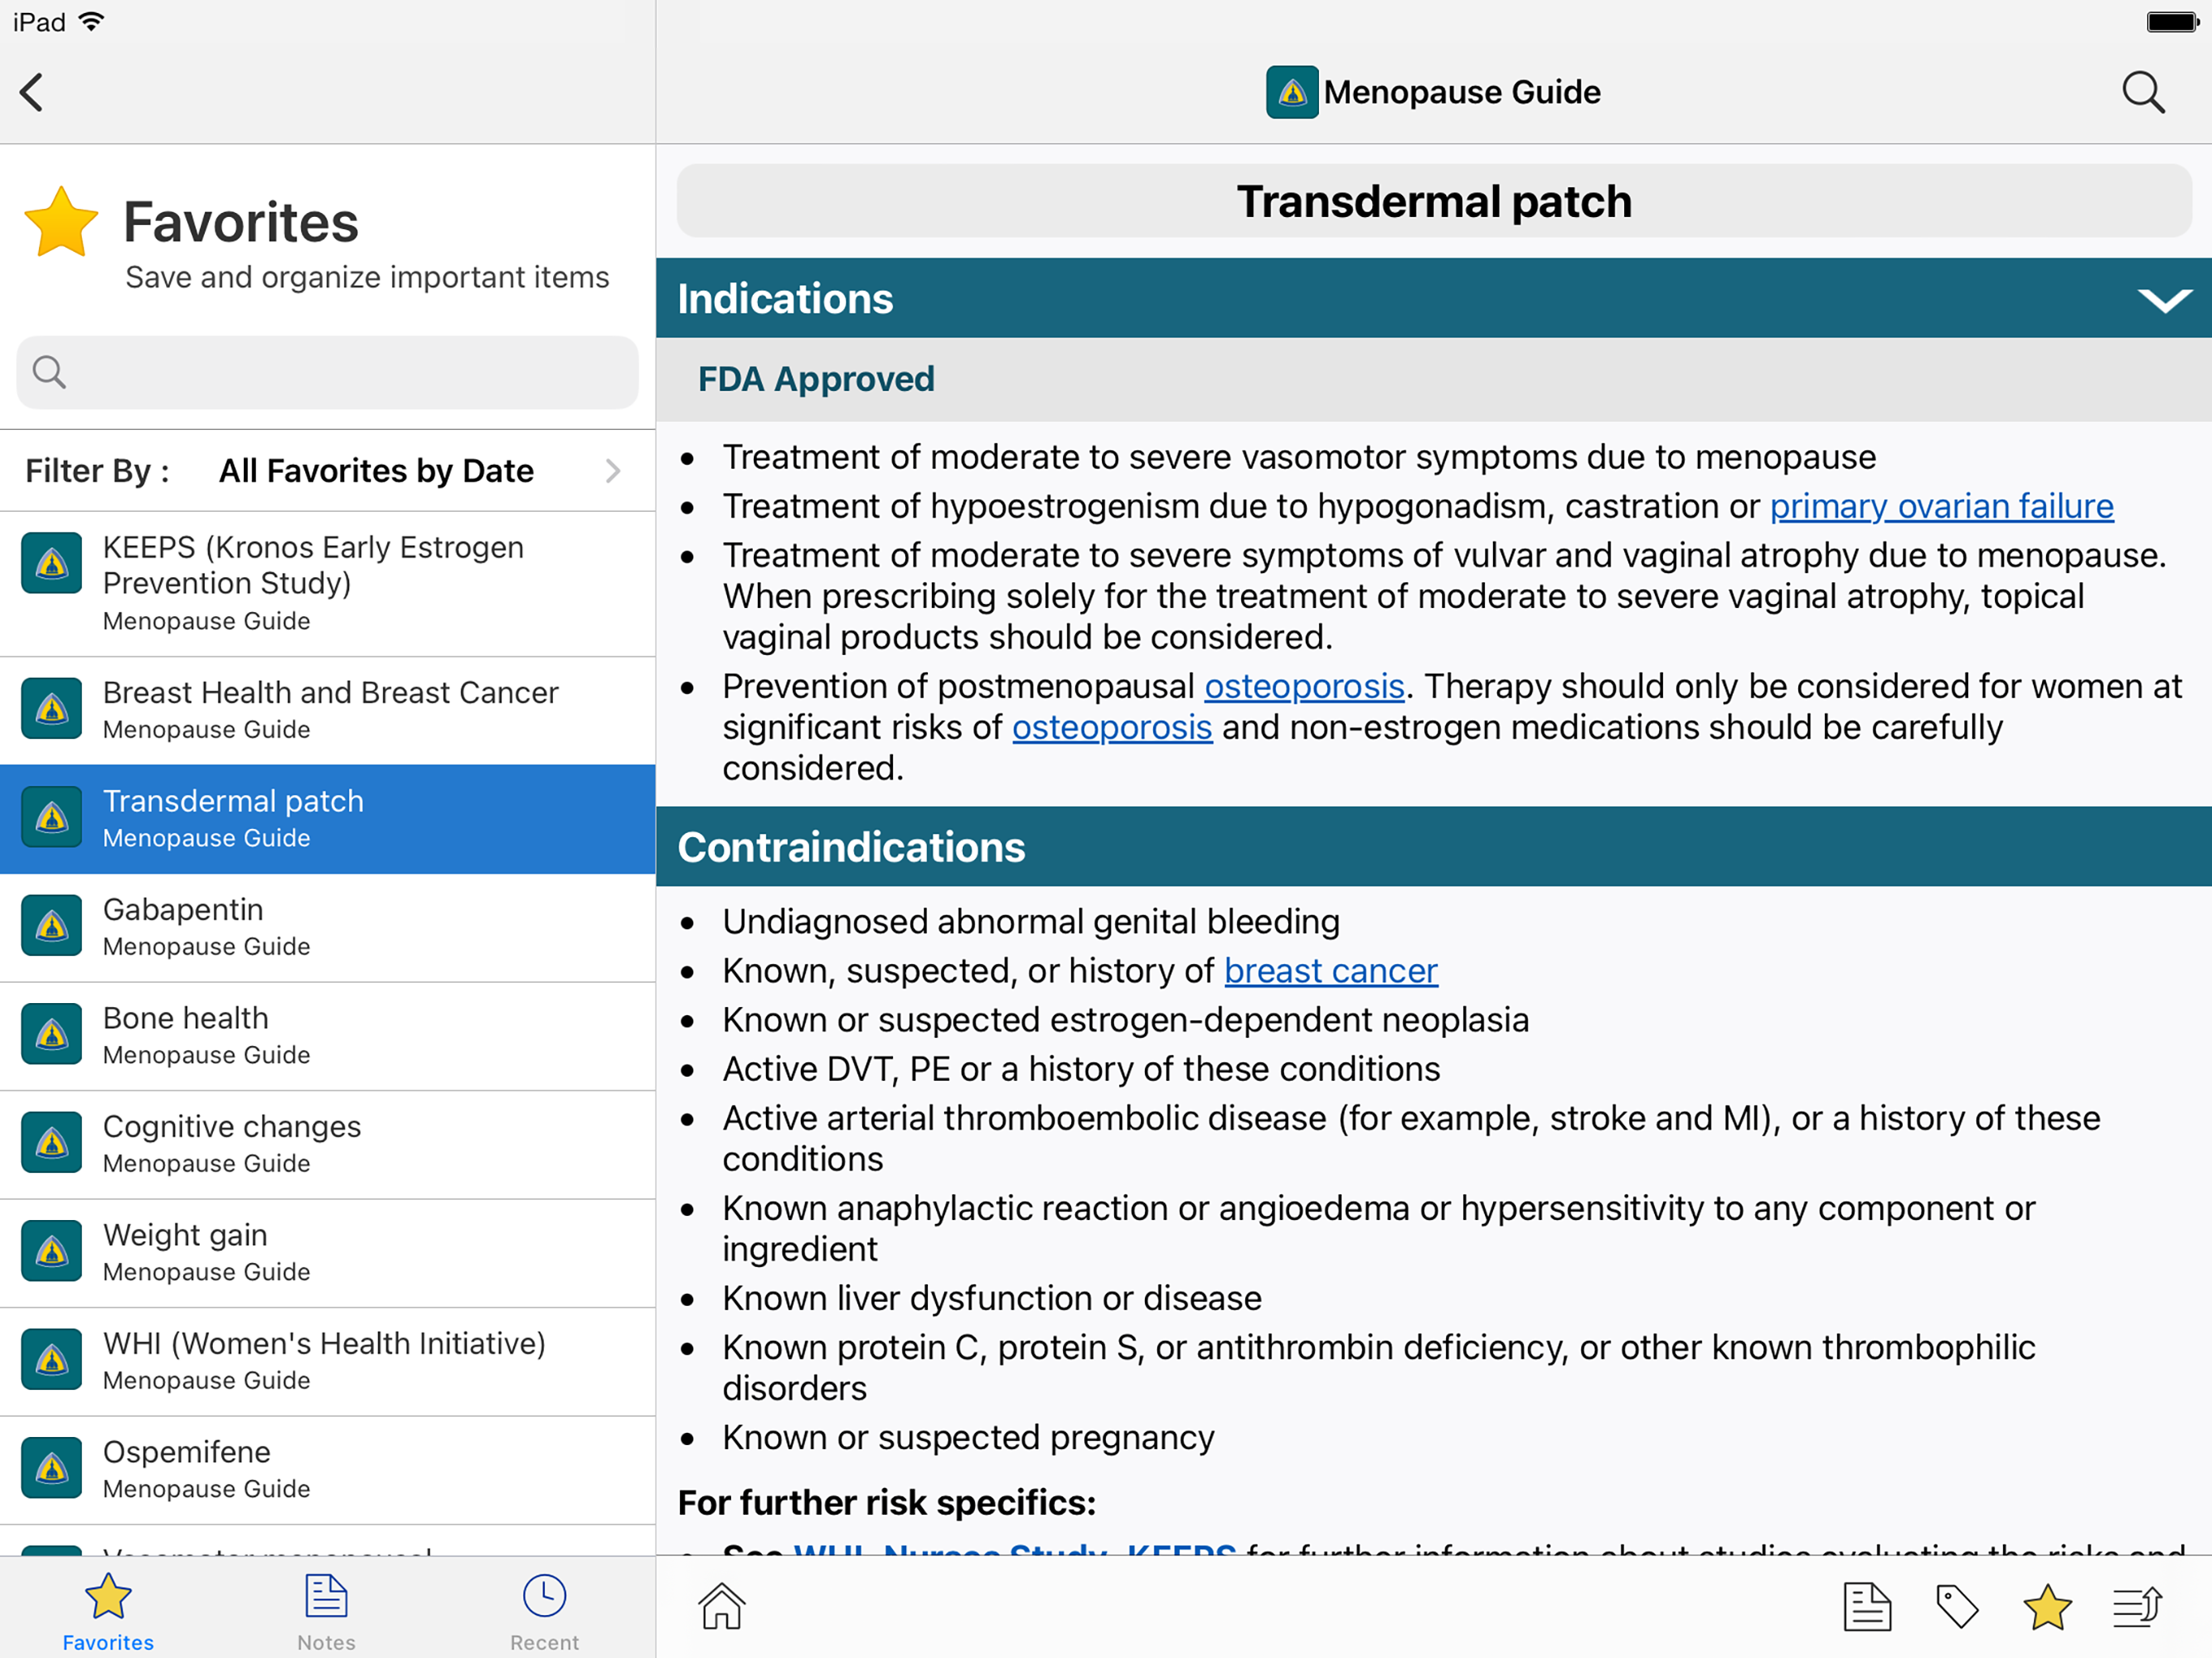
Task: Click the Breast Health entry guide icon
Action: click(52, 709)
